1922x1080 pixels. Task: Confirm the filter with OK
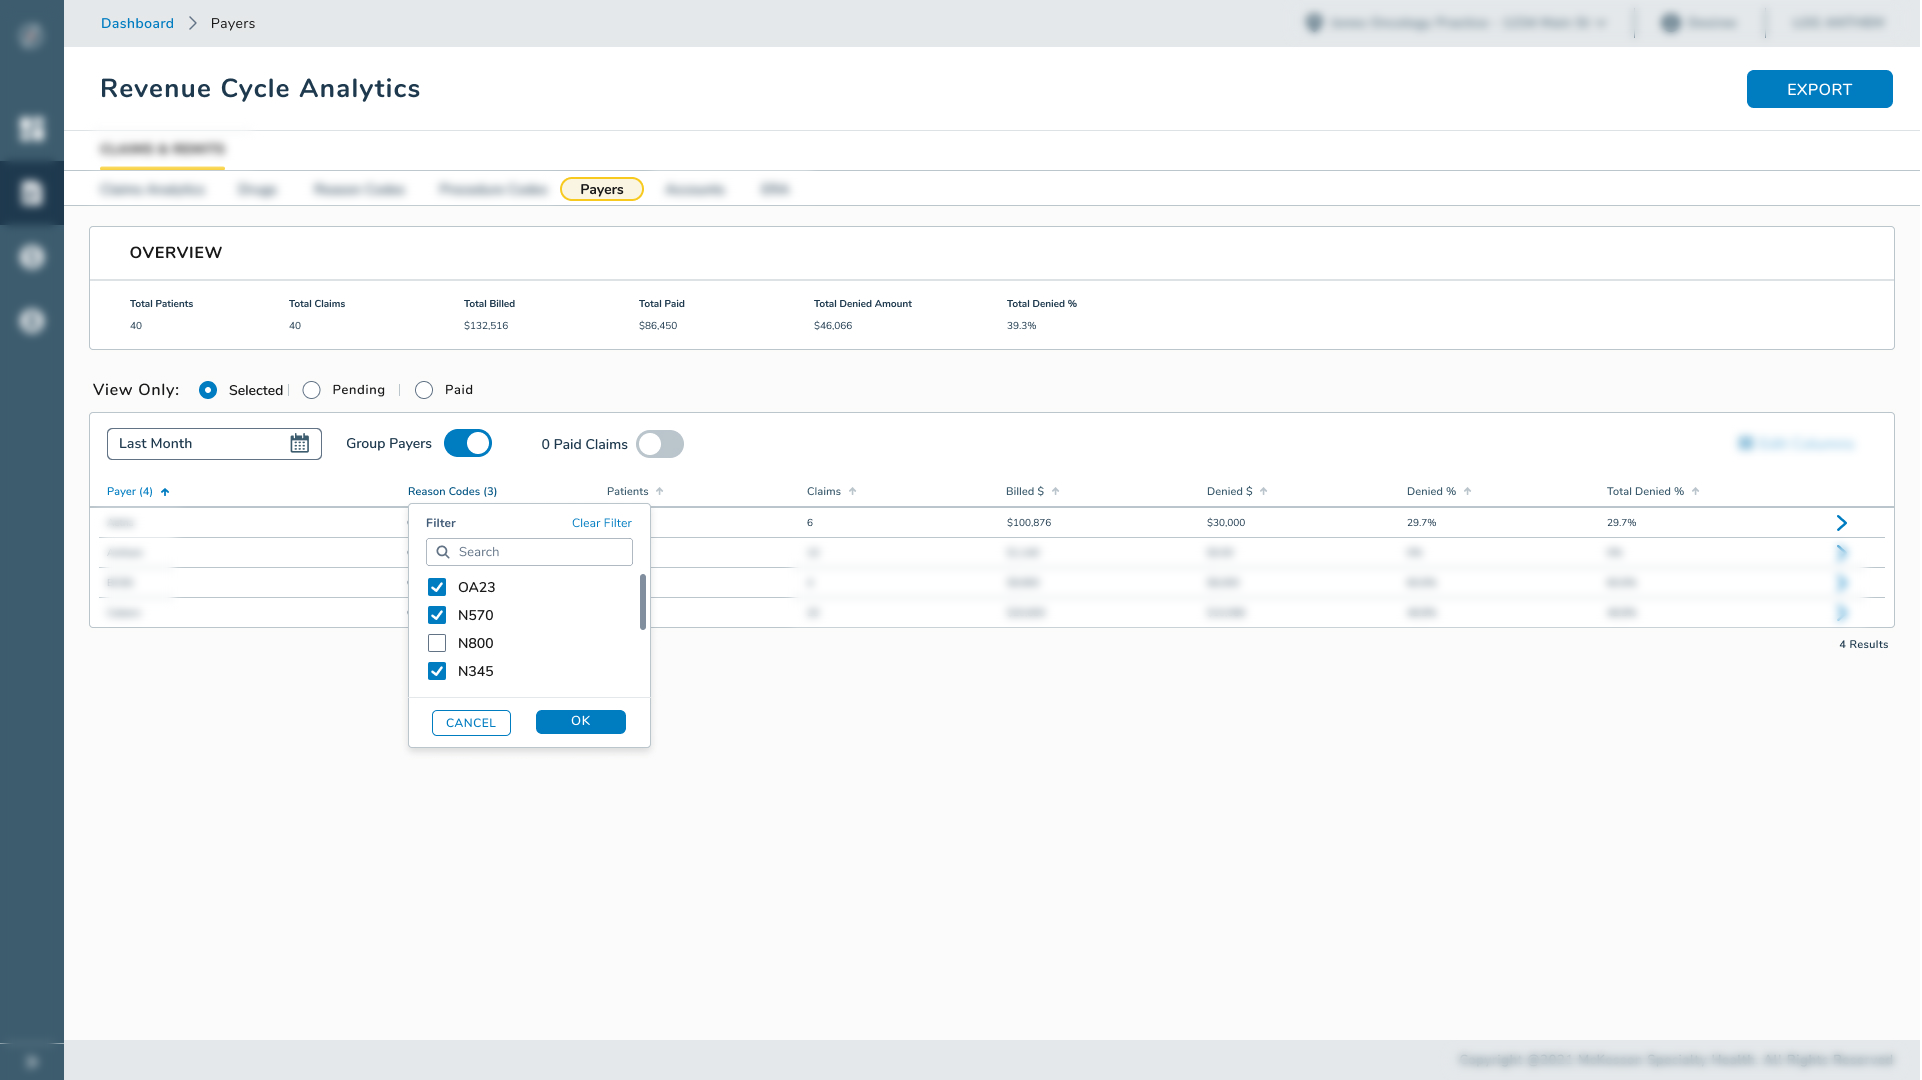pos(581,722)
